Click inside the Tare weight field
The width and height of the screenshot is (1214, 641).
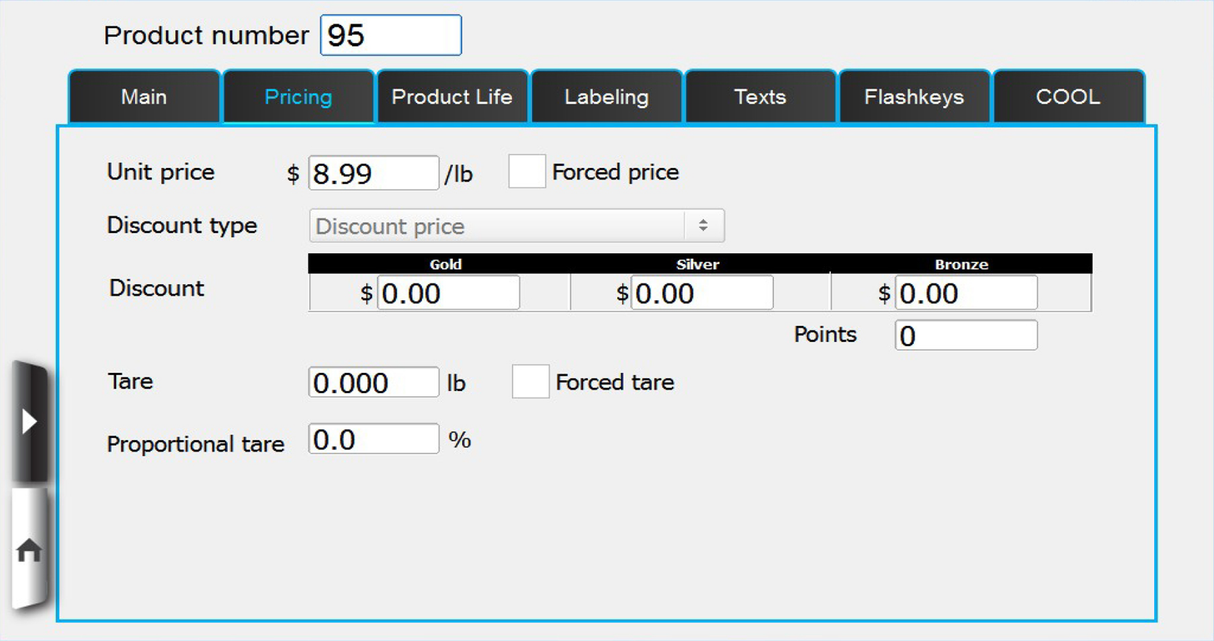(373, 381)
